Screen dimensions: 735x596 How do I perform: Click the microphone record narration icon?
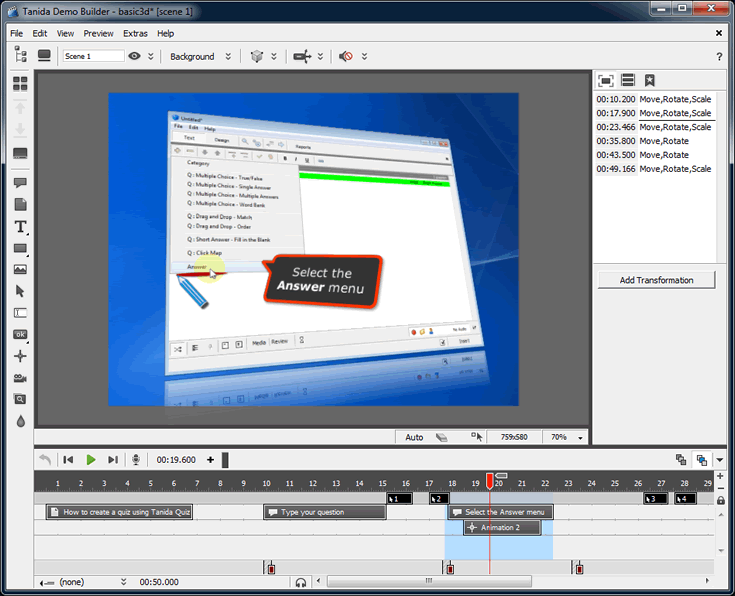coord(136,460)
